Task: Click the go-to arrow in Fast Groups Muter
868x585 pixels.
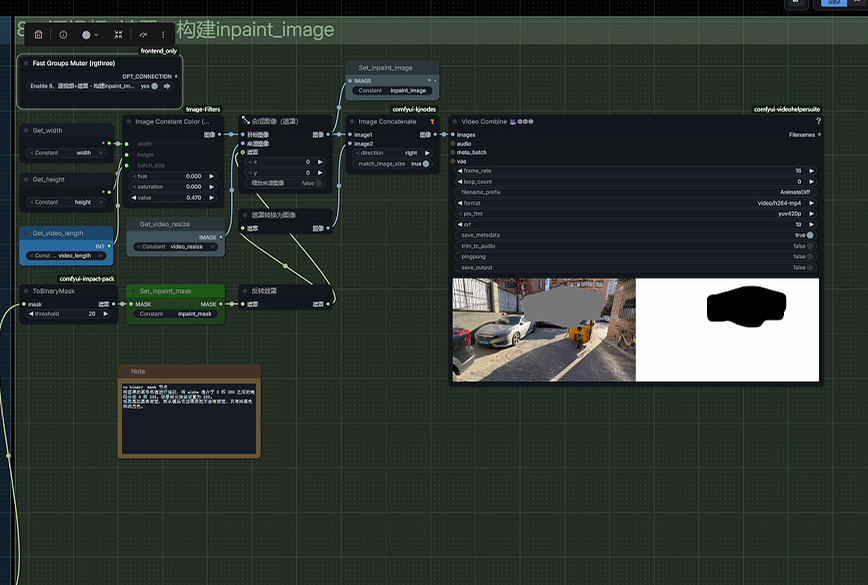Action: click(167, 86)
